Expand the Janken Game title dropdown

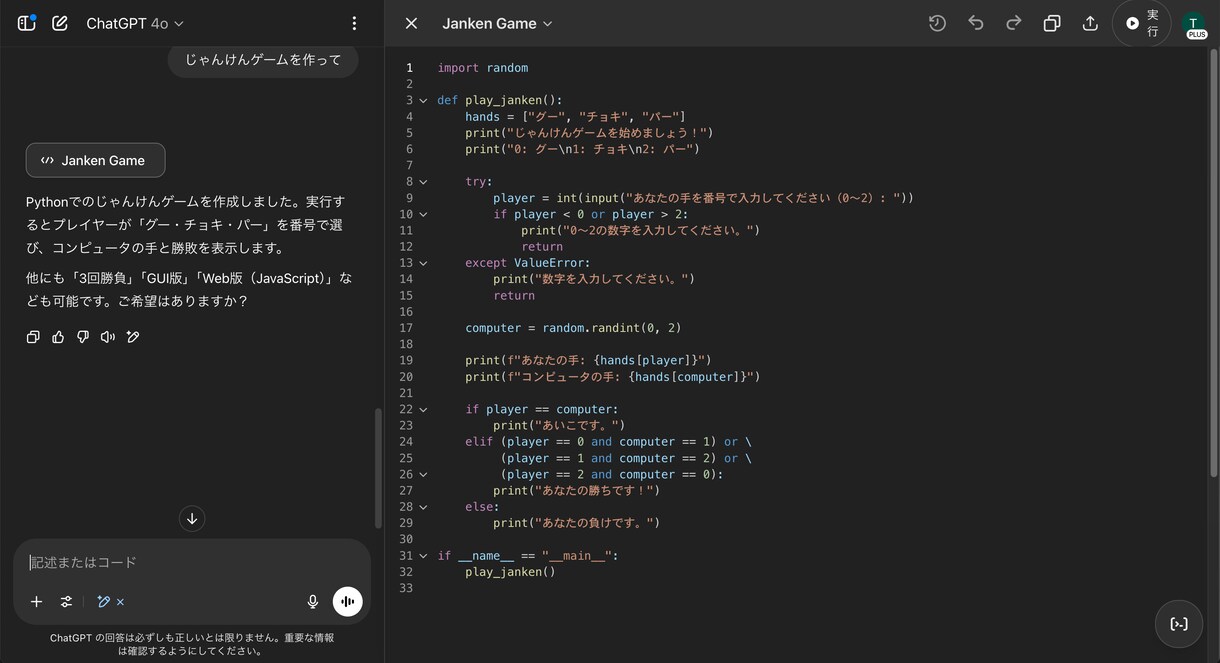point(497,23)
